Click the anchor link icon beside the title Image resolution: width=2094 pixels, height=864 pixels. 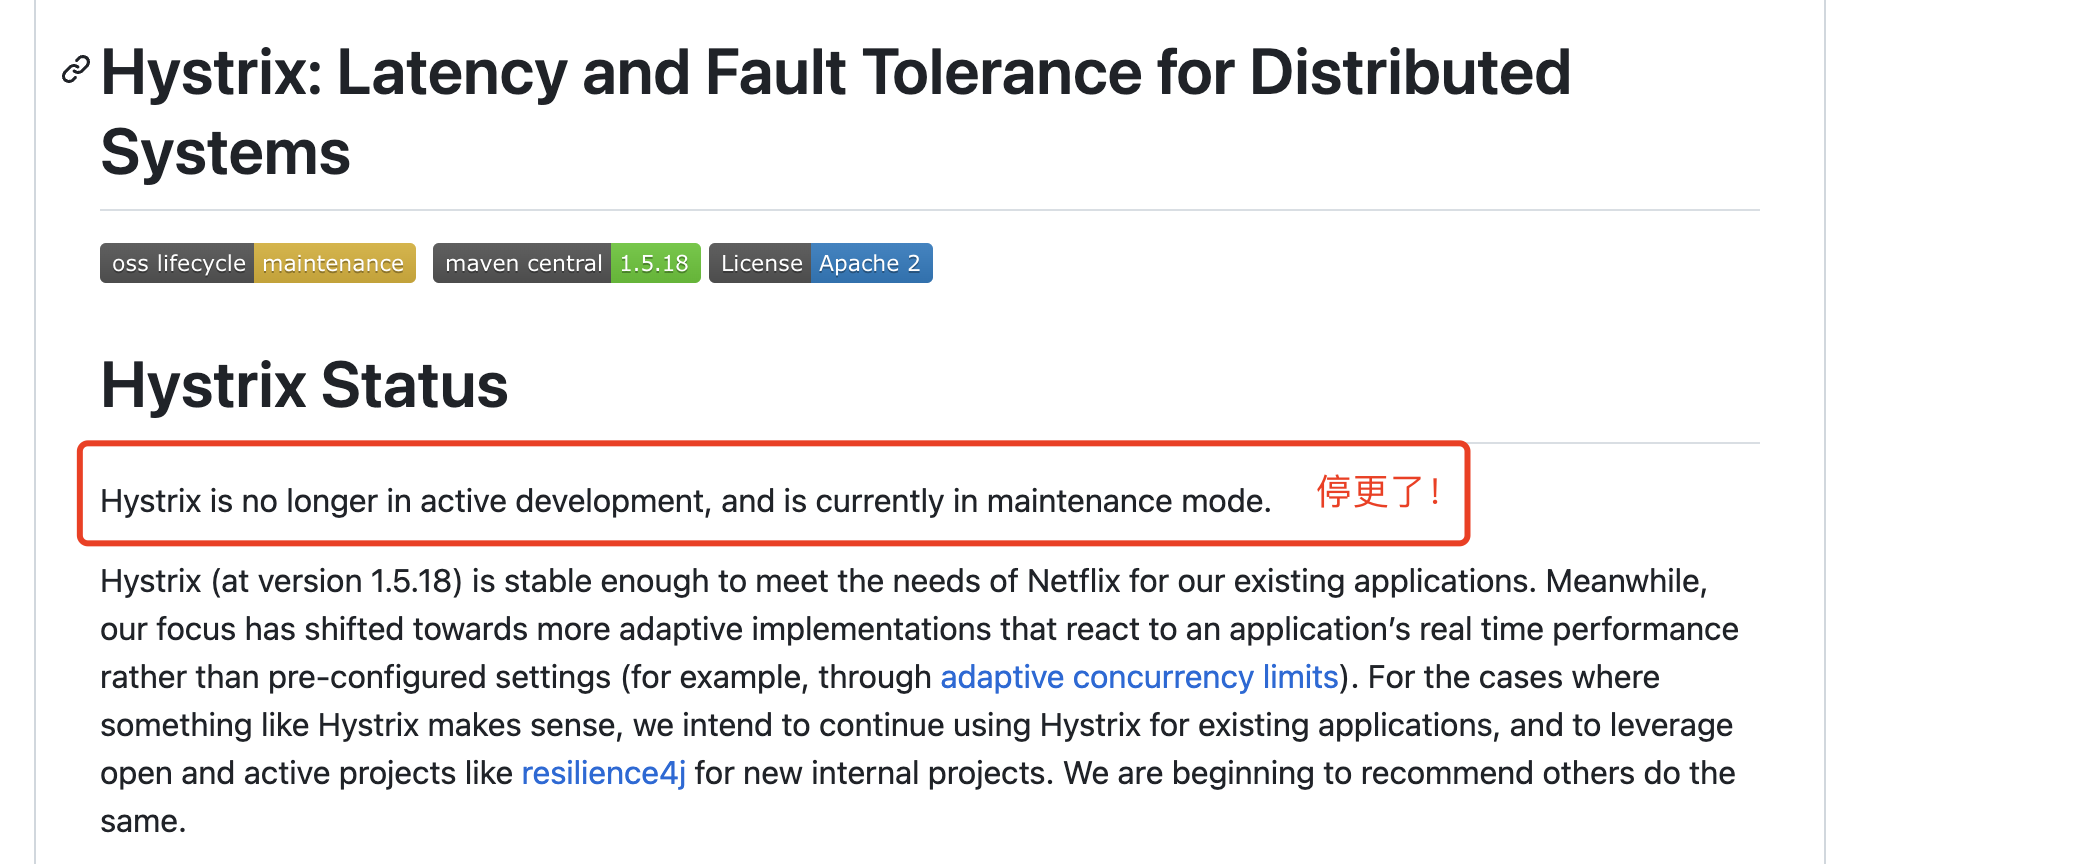76,70
